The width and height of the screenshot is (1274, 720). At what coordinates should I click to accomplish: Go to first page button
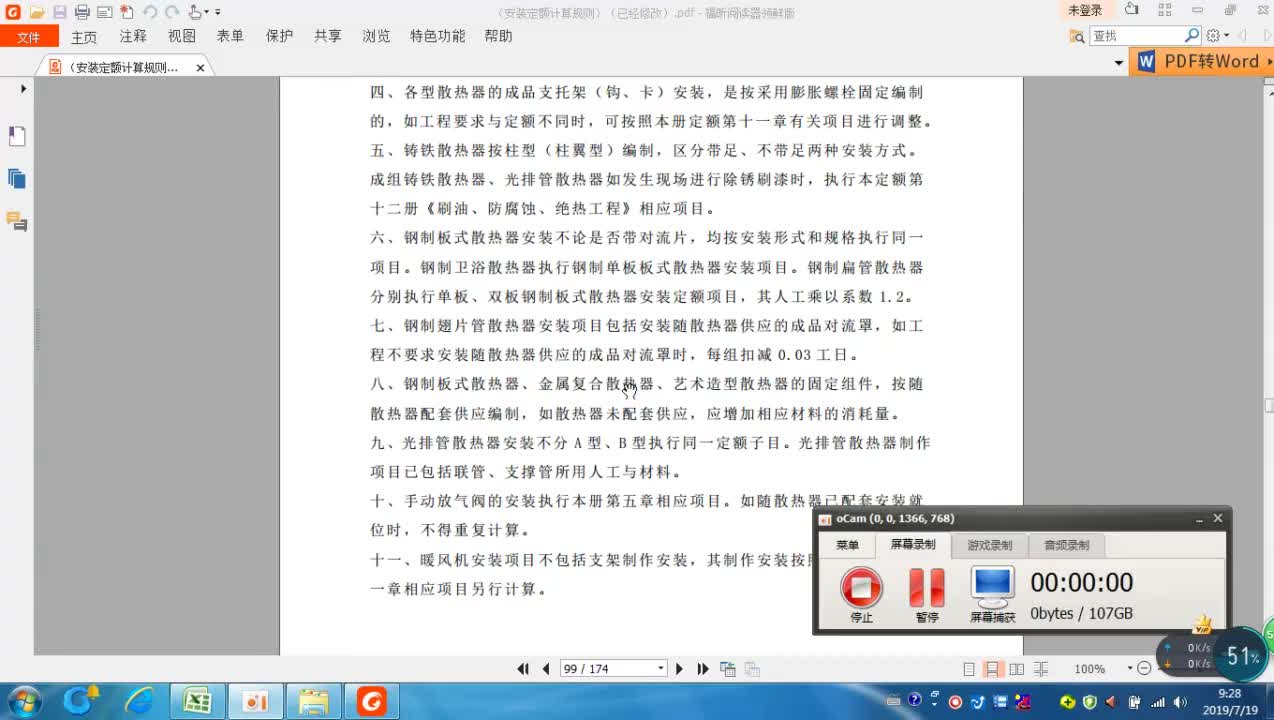pyautogui.click(x=523, y=668)
